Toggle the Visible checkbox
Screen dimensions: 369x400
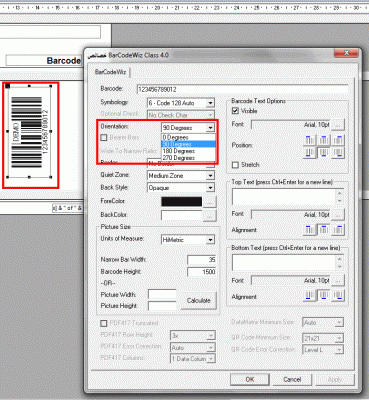pos(235,111)
